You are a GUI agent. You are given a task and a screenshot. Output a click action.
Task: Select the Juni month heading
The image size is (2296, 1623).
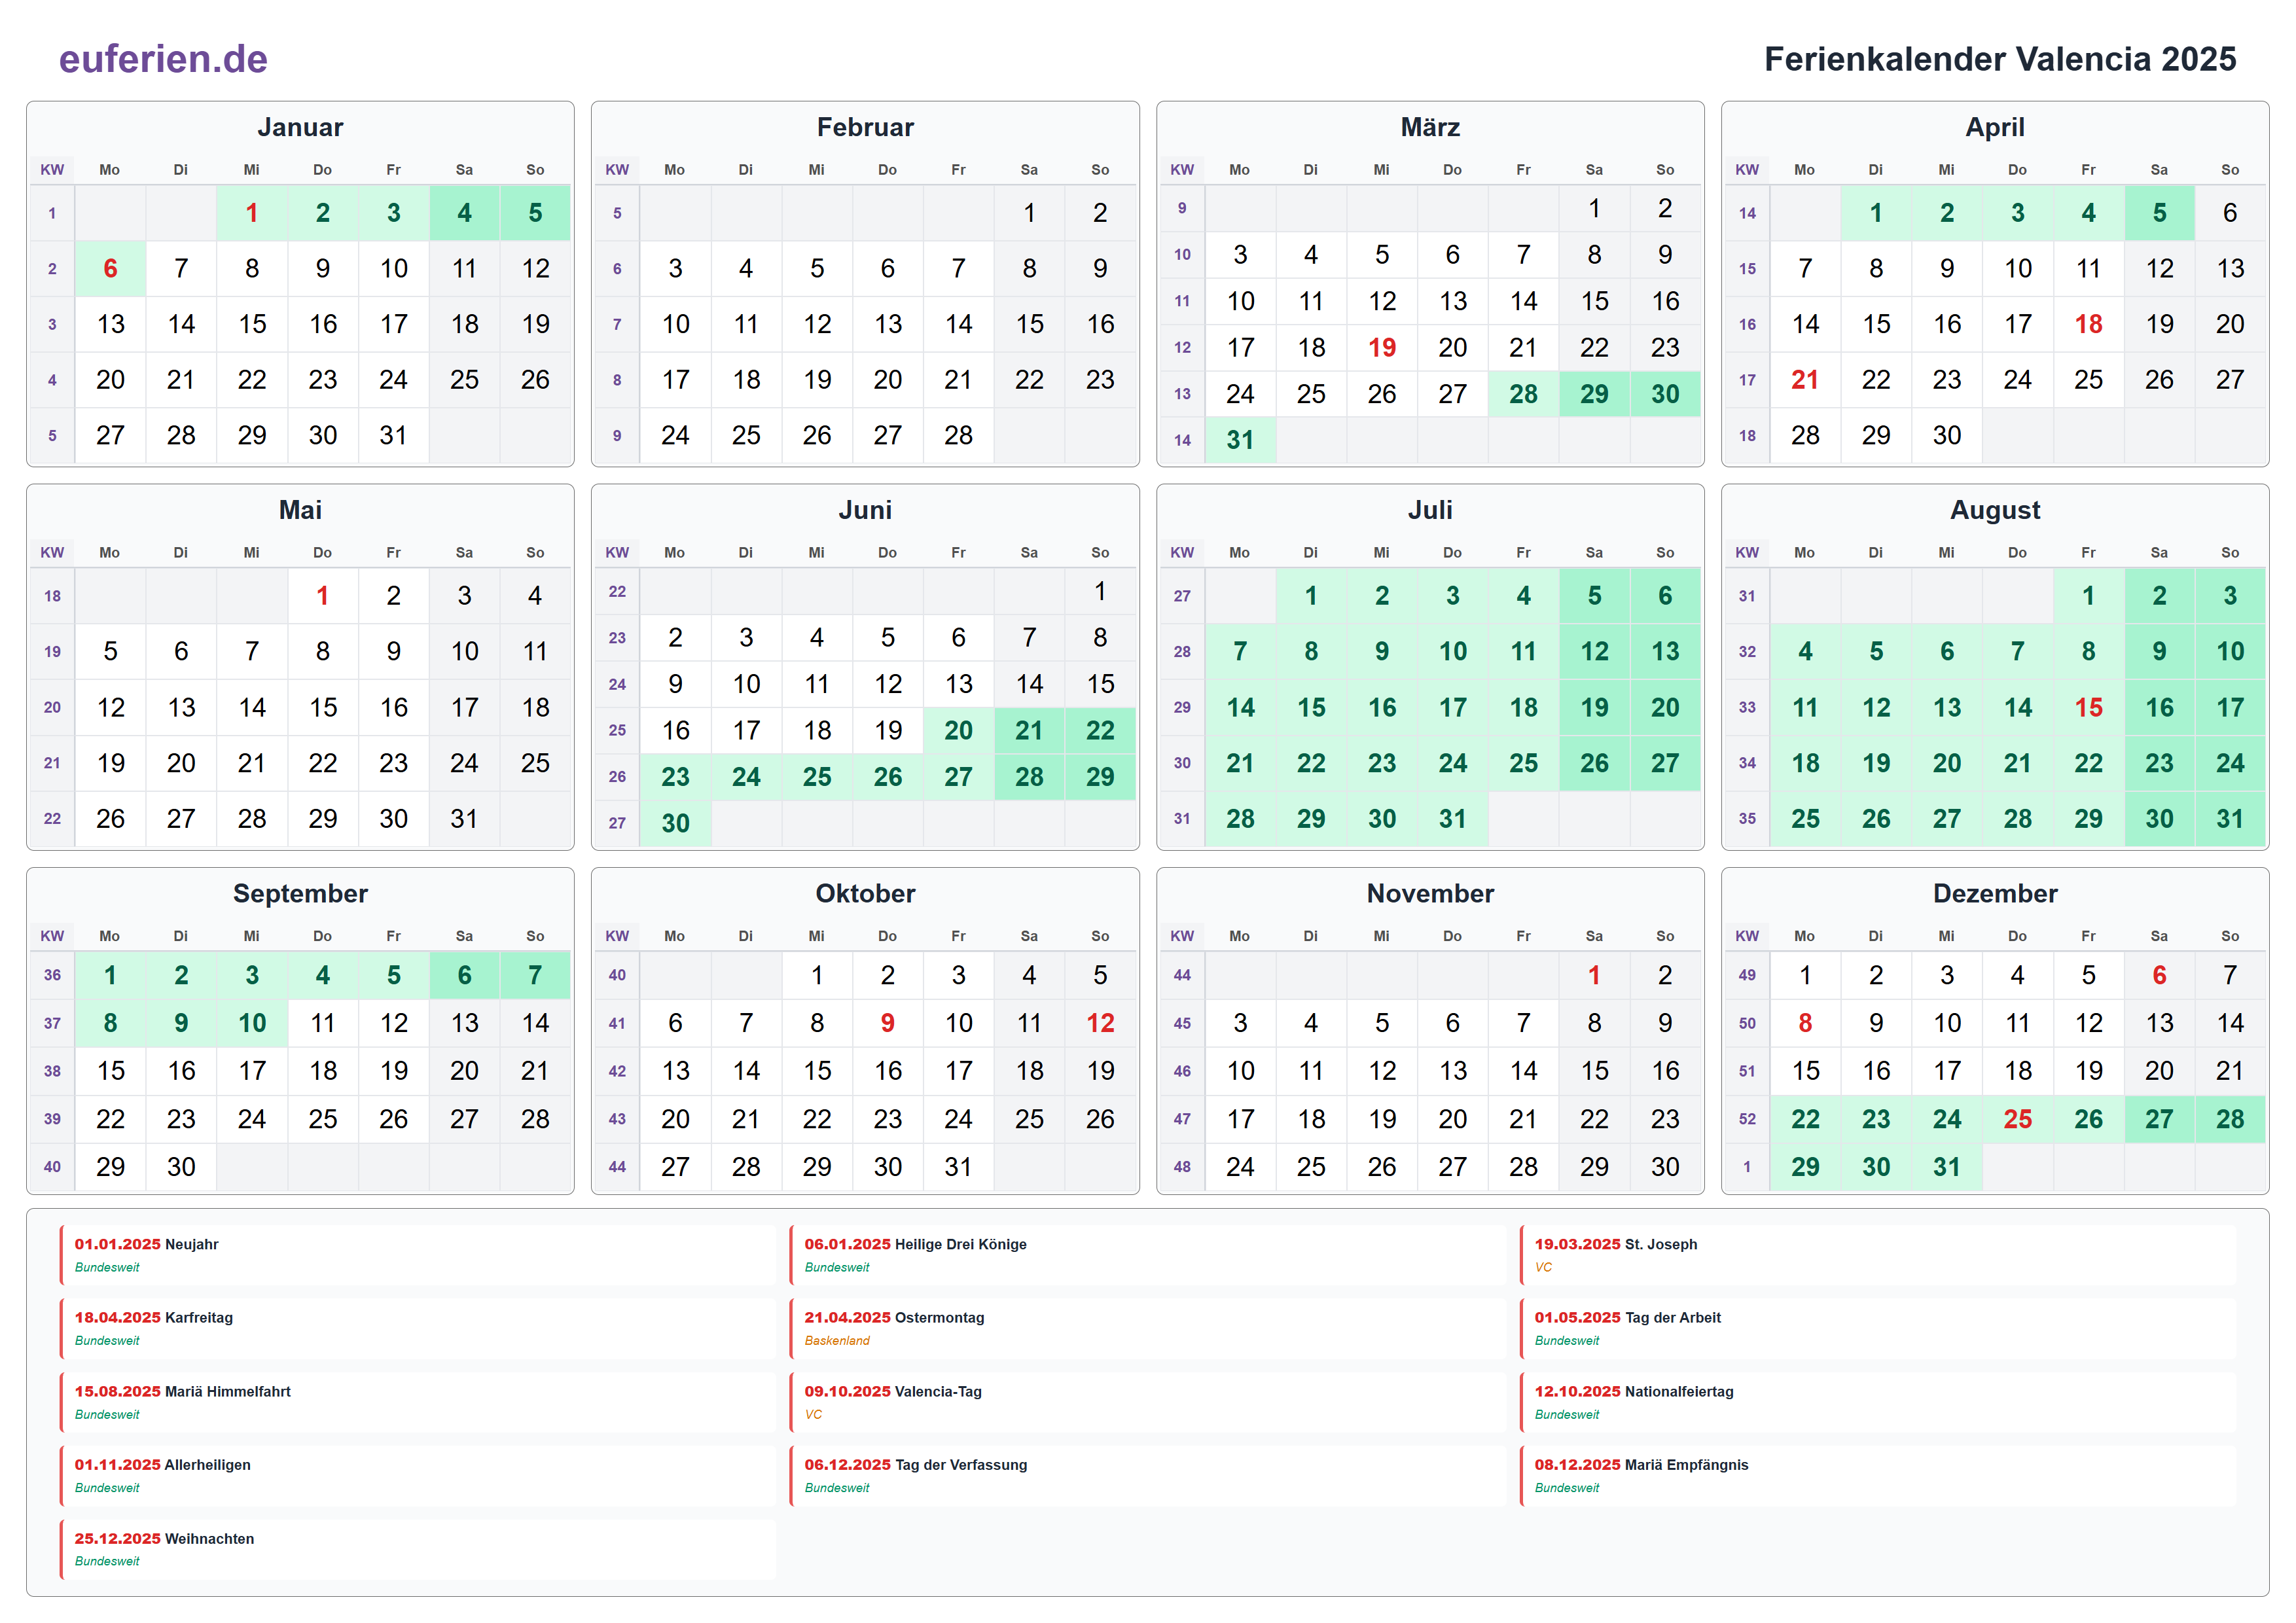point(865,510)
